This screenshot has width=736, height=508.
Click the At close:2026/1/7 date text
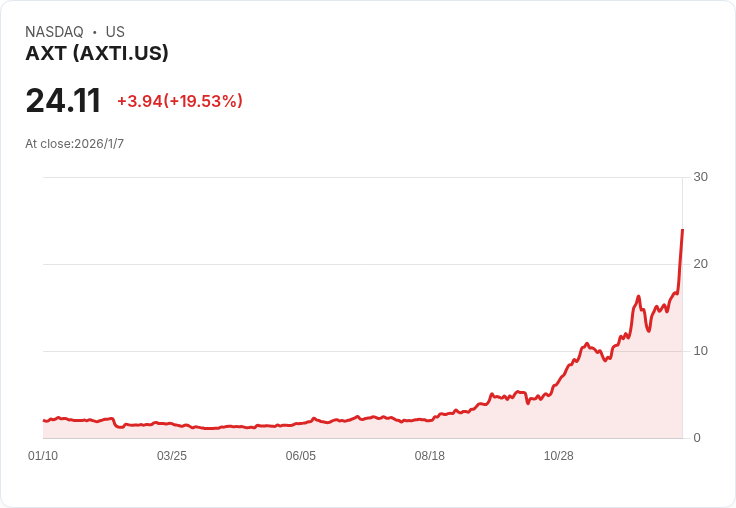point(75,144)
